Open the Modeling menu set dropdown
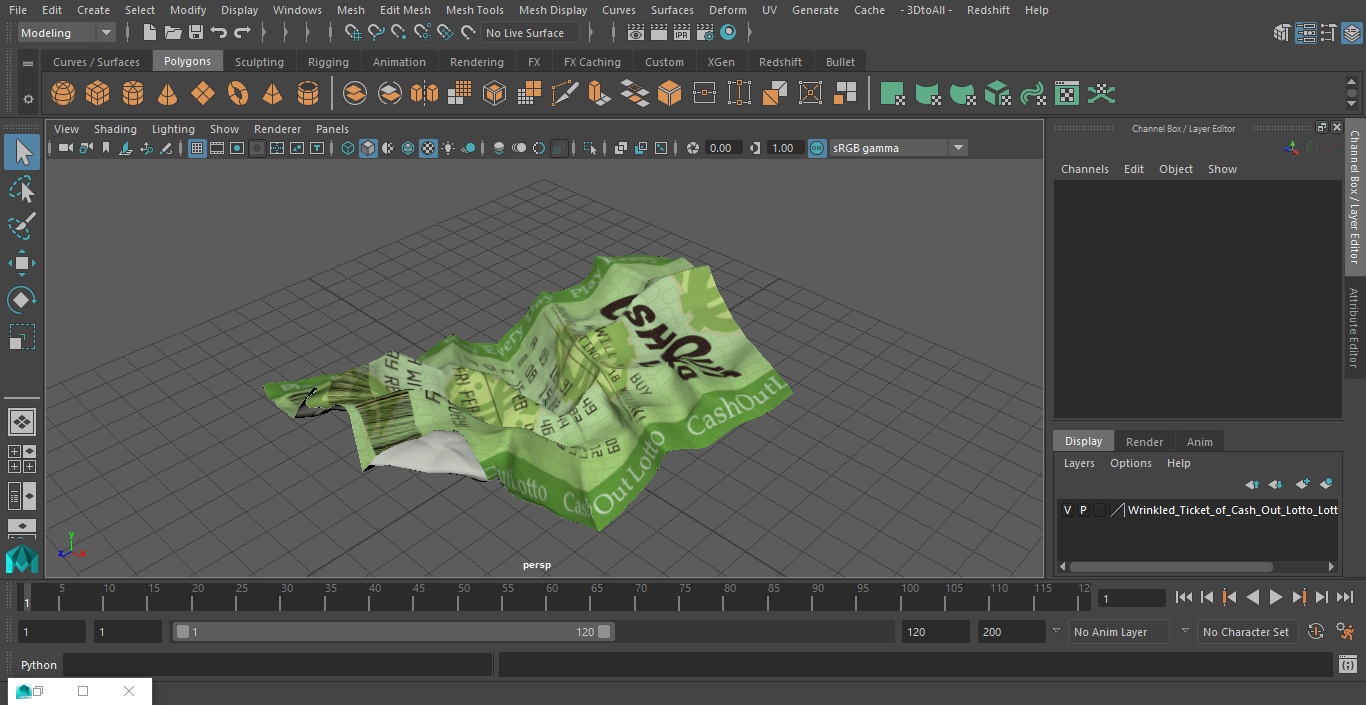 coord(67,33)
